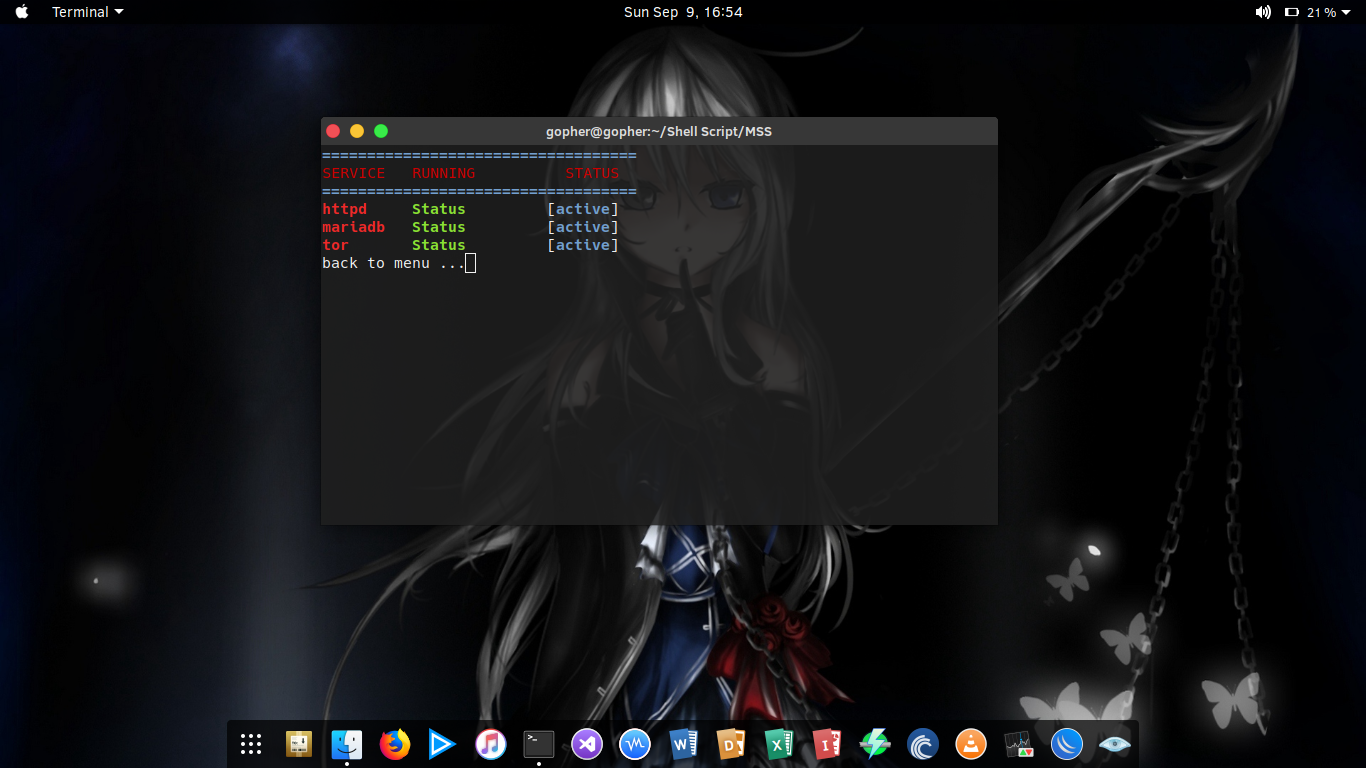
Task: Click the SERVICE column header text
Action: pos(354,173)
